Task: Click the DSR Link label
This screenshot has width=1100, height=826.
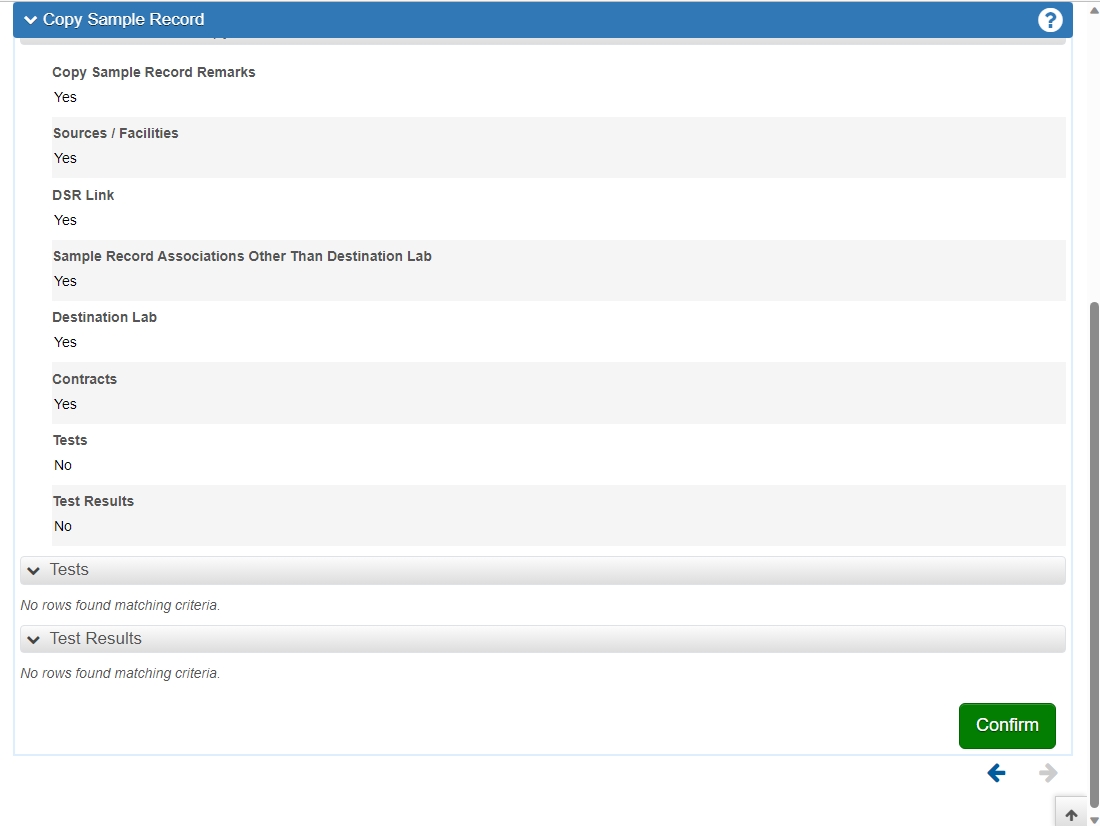Action: pos(83,195)
